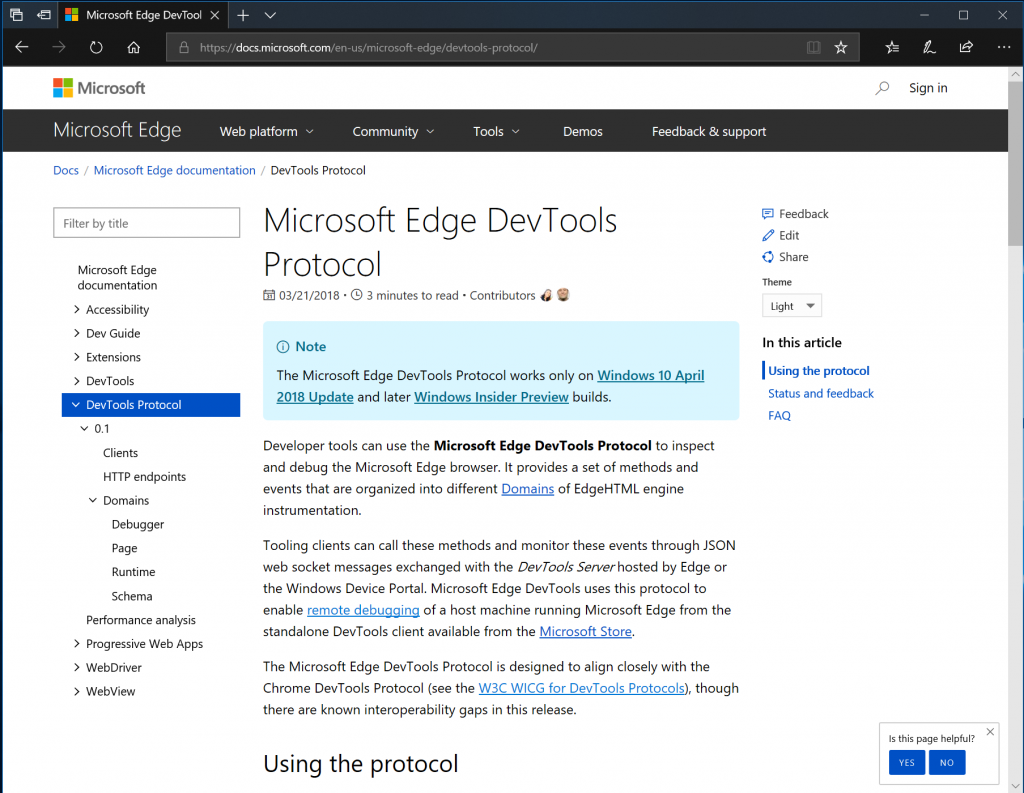This screenshot has width=1024, height=793.
Task: Click the Sign in link
Action: click(928, 88)
